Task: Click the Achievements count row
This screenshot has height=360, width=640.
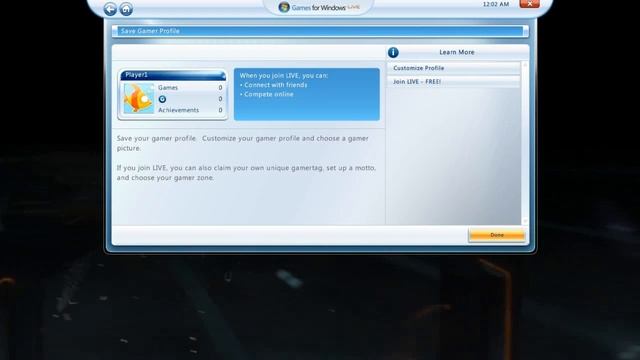Action: pos(190,110)
